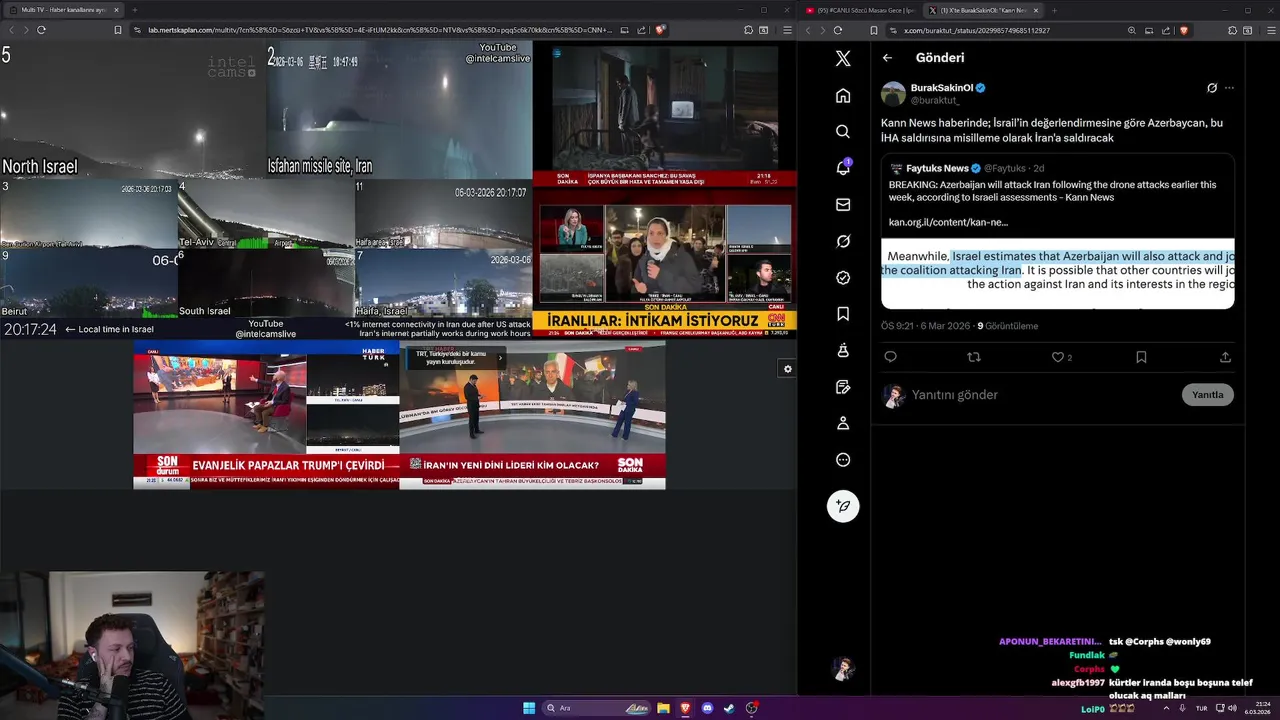Reload the Multi TV page
The image size is (1280, 720).
[x=41, y=30]
